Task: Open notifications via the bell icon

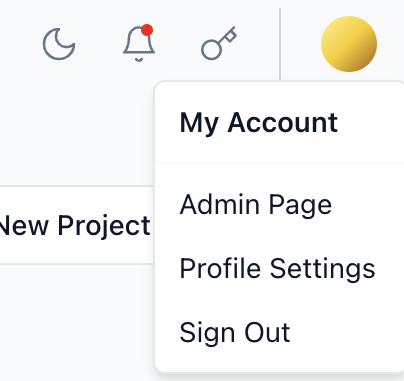Action: tap(139, 44)
